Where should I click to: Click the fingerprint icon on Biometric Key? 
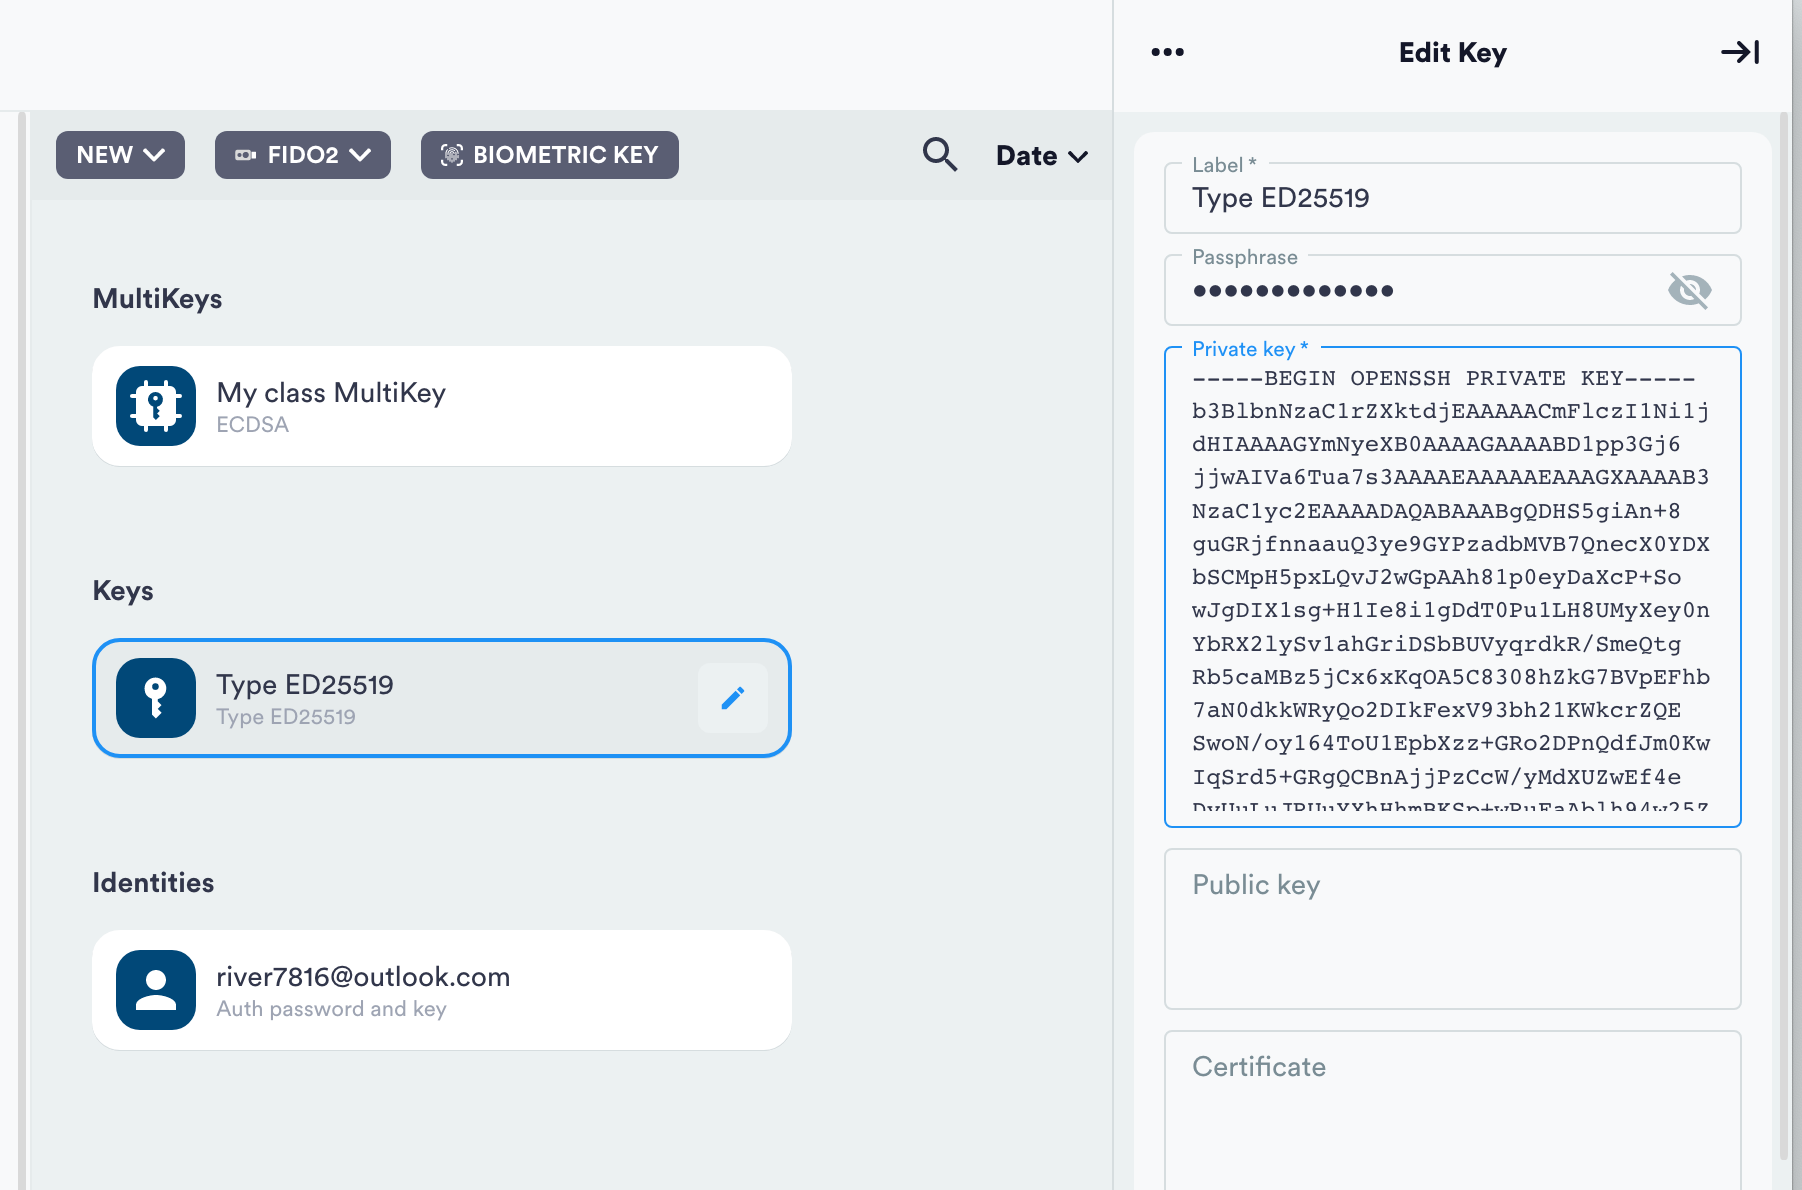(452, 155)
